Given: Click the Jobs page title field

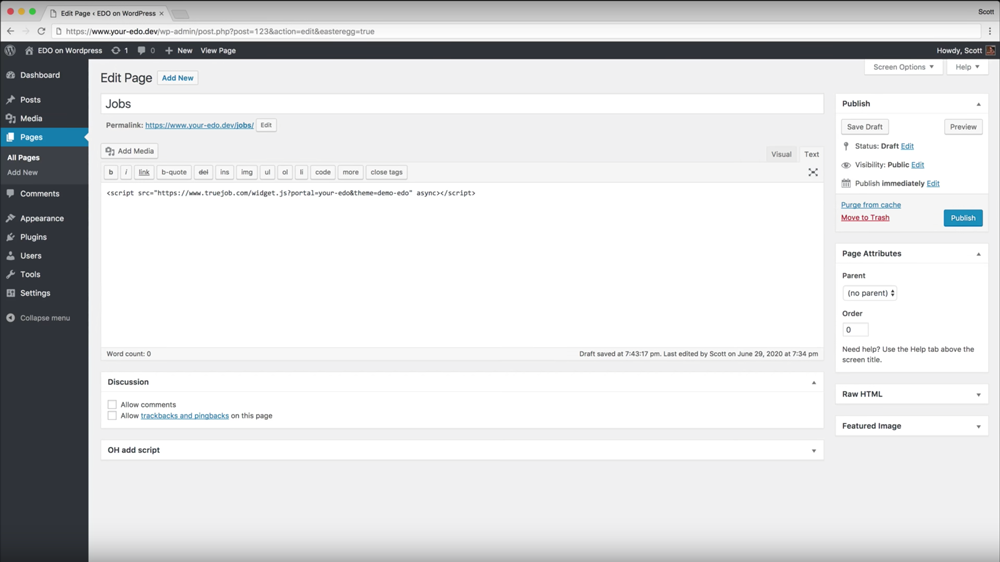Looking at the screenshot, I should [x=462, y=104].
